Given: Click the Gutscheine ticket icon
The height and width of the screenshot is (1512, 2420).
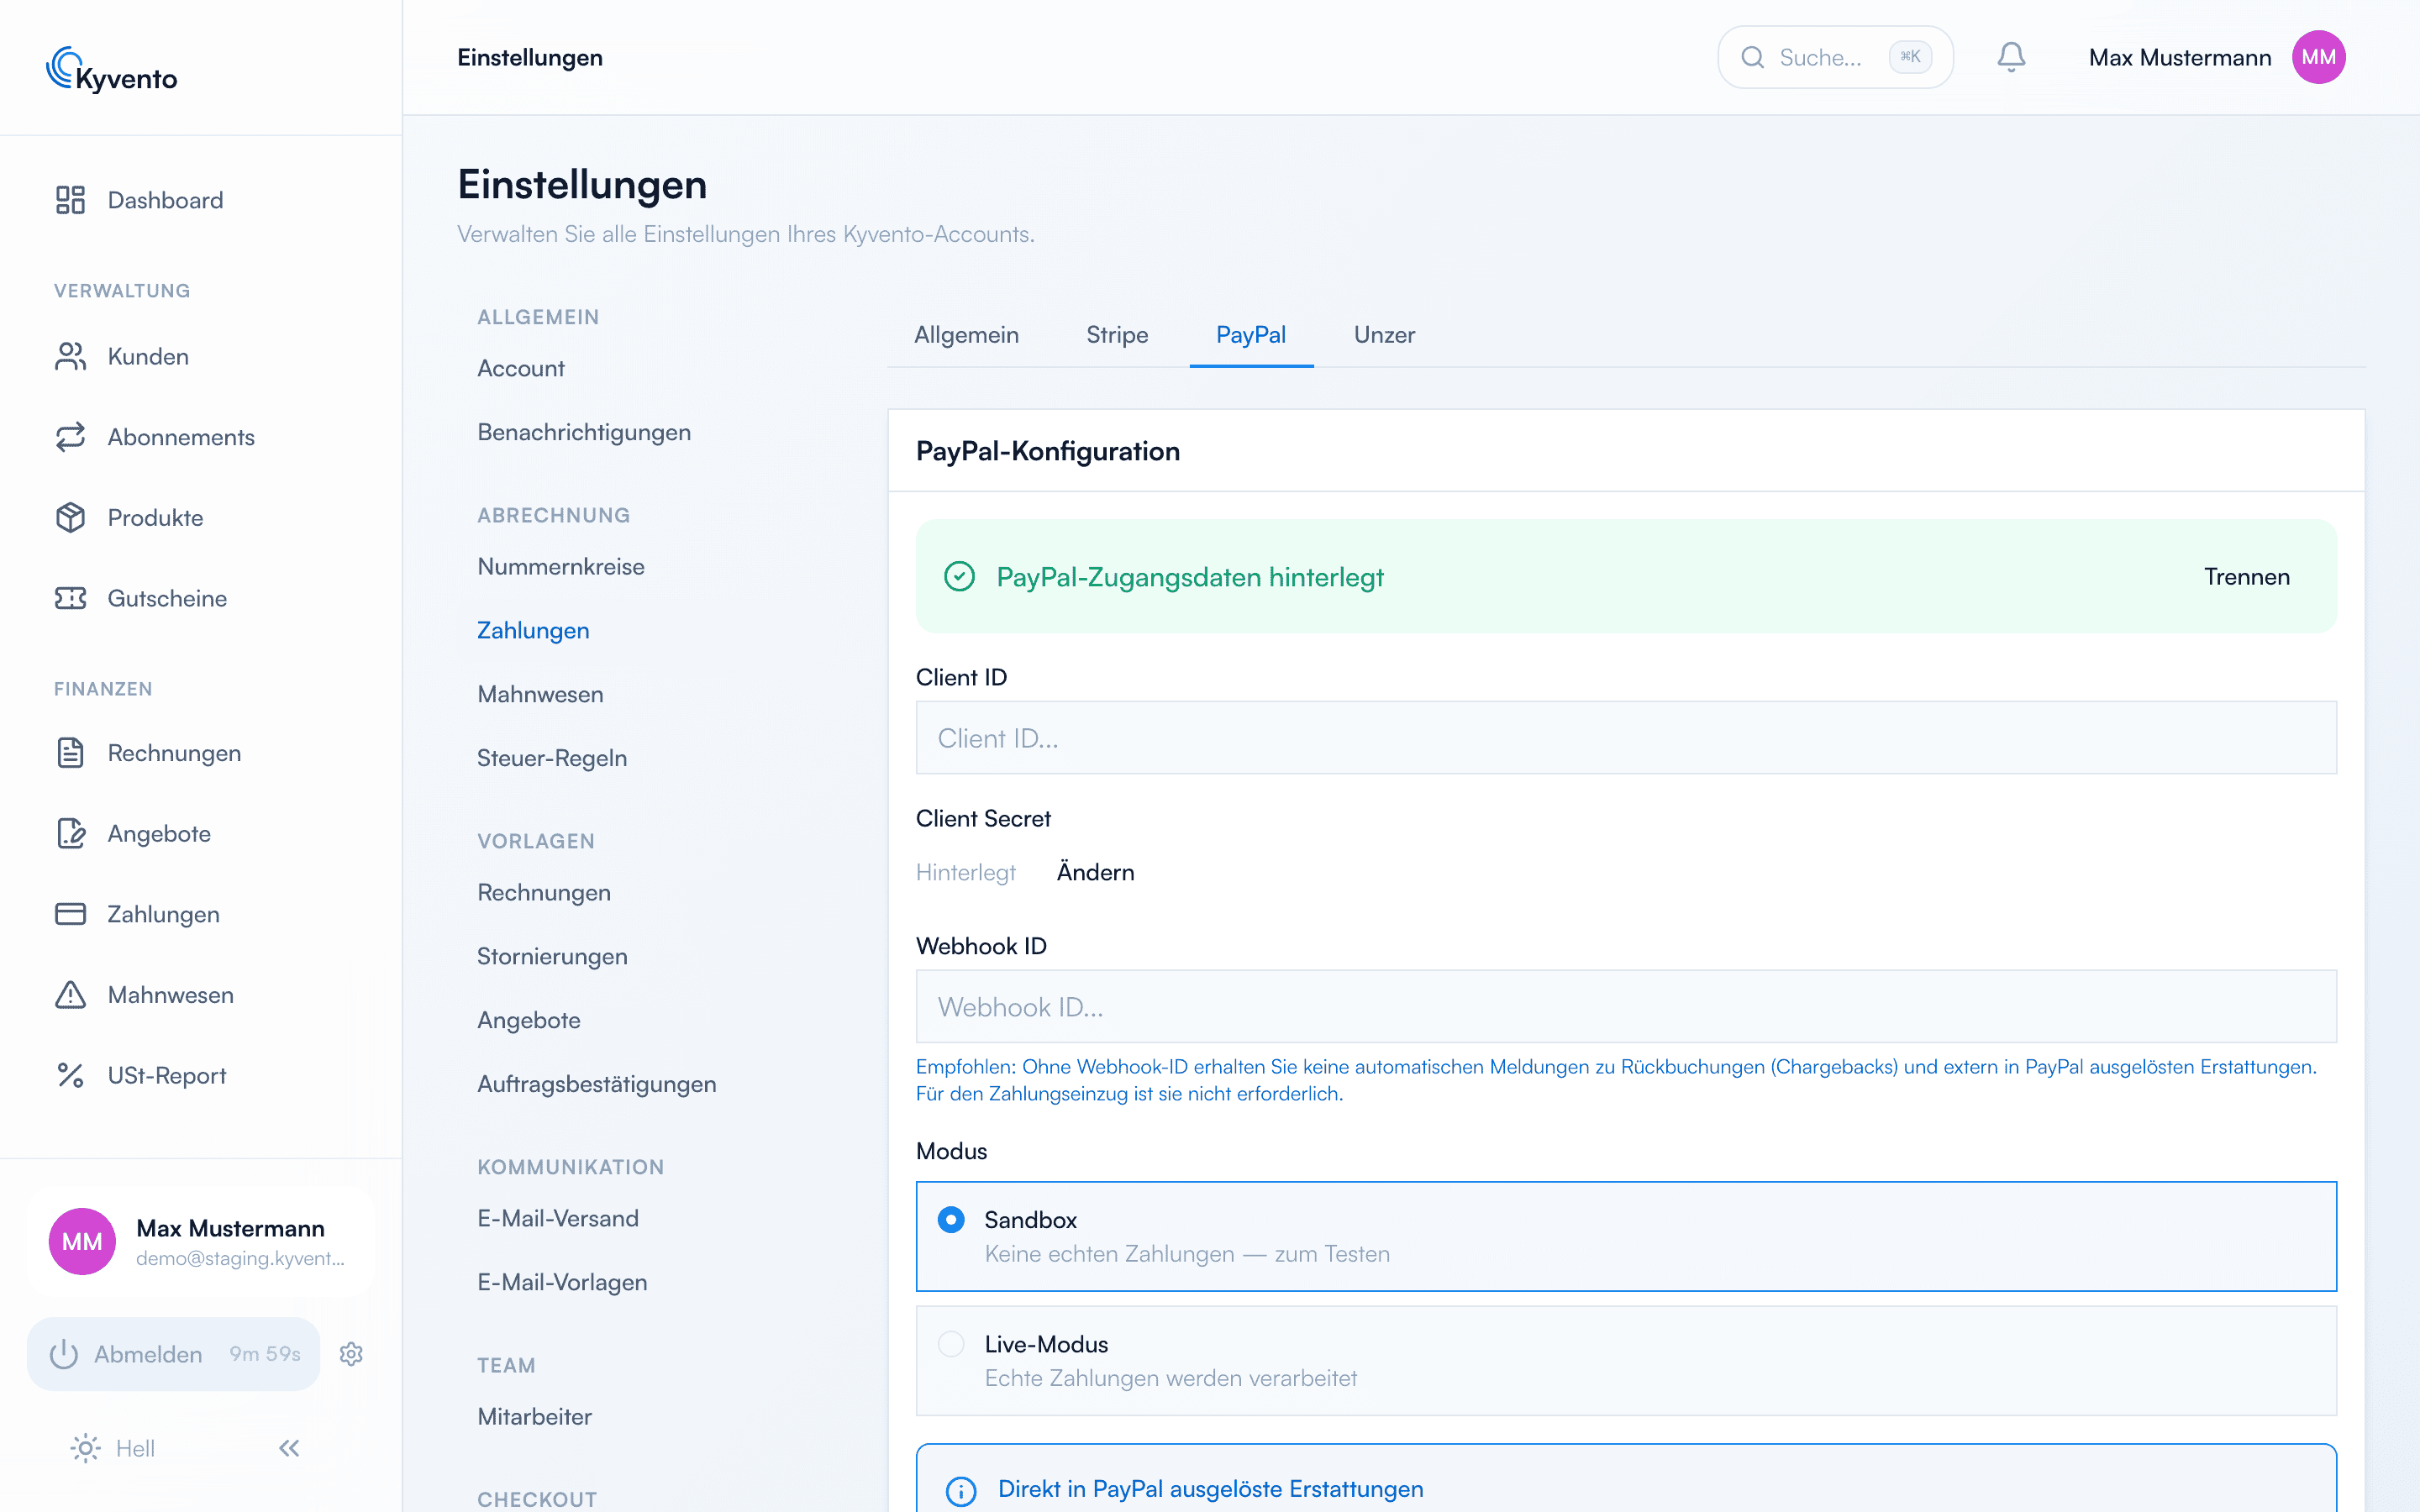Looking at the screenshot, I should coord(70,598).
